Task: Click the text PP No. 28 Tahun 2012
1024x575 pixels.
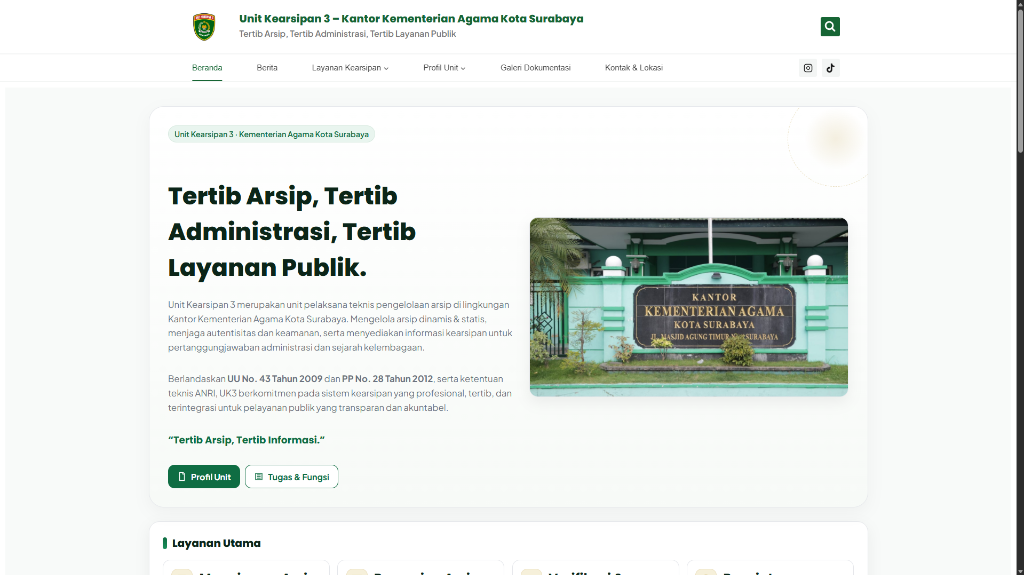Action: pos(387,379)
